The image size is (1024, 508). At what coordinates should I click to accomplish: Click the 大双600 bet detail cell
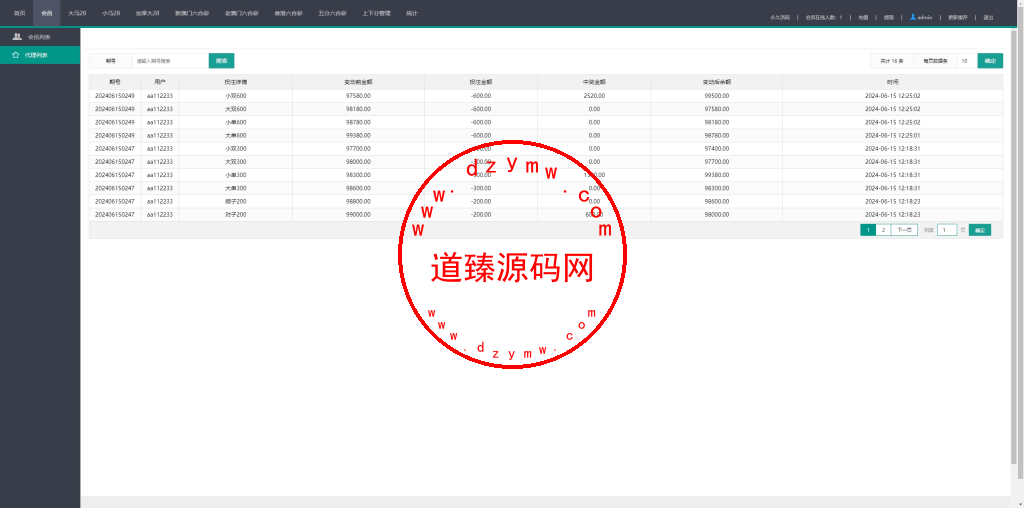(236, 109)
